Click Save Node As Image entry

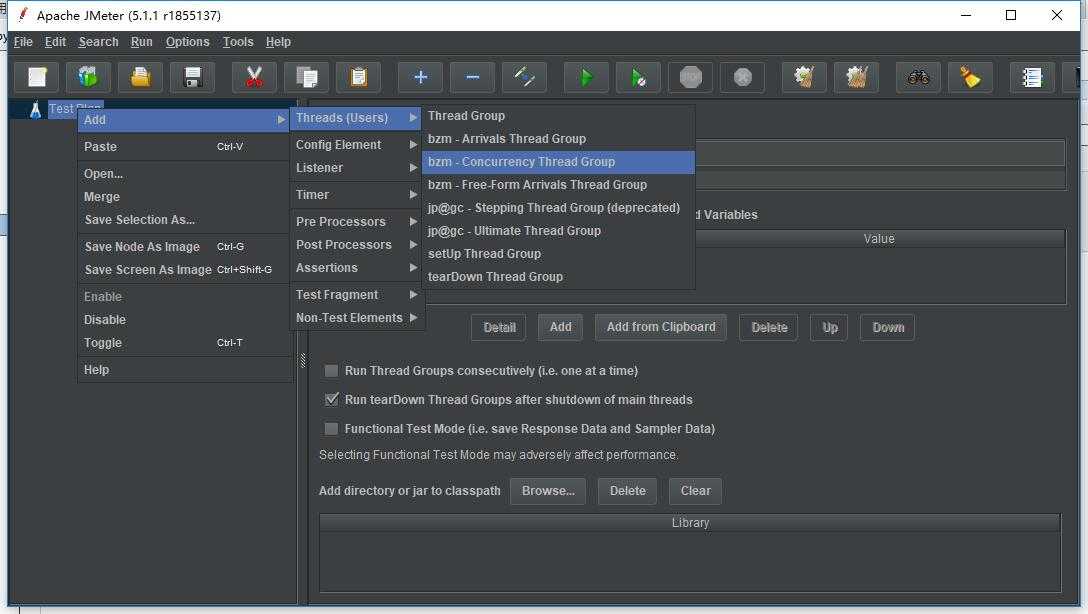184,246
